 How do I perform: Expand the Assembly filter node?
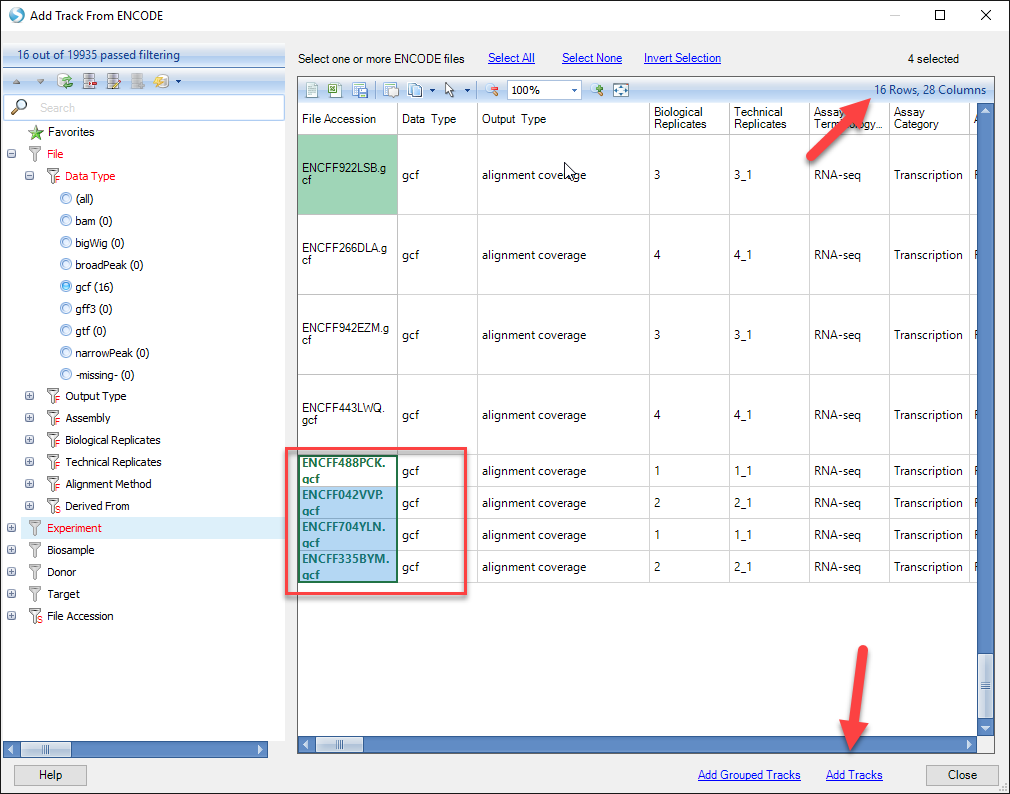30,417
